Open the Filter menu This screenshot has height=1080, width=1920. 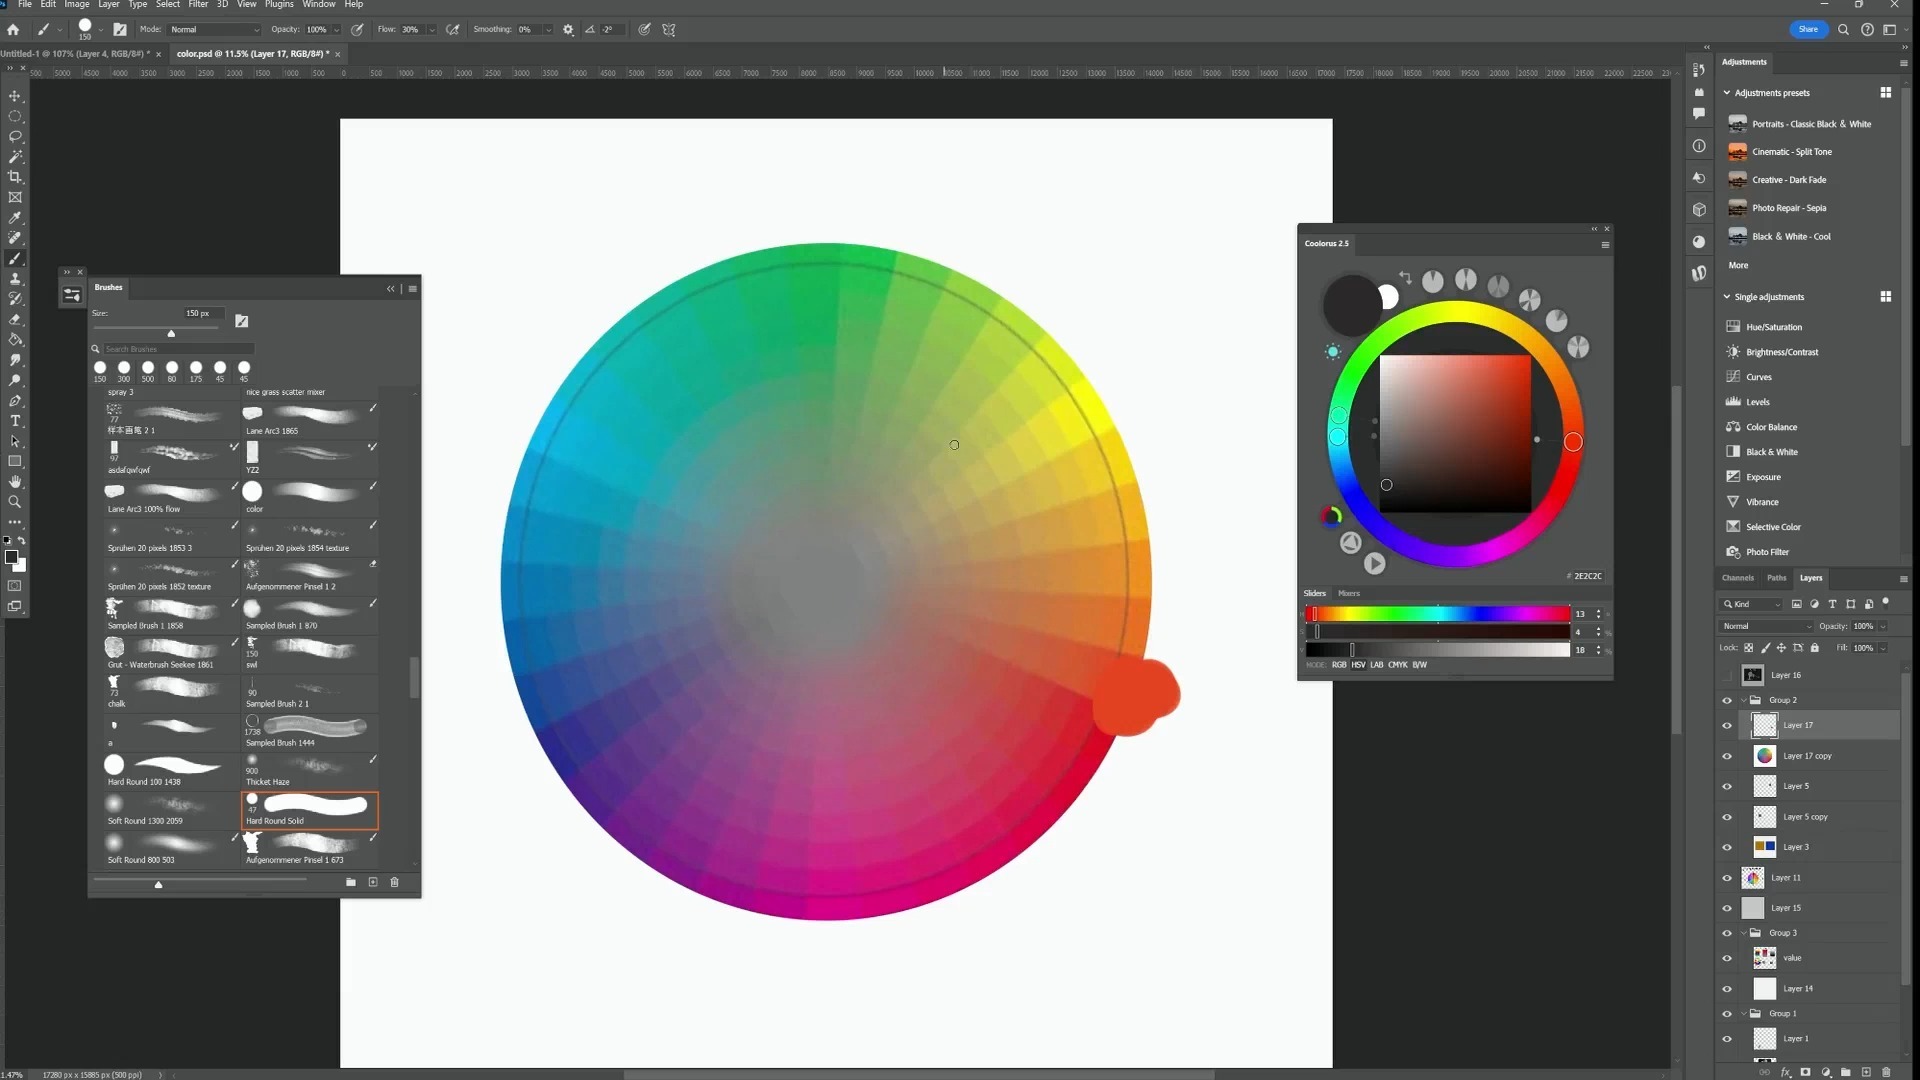coord(198,5)
